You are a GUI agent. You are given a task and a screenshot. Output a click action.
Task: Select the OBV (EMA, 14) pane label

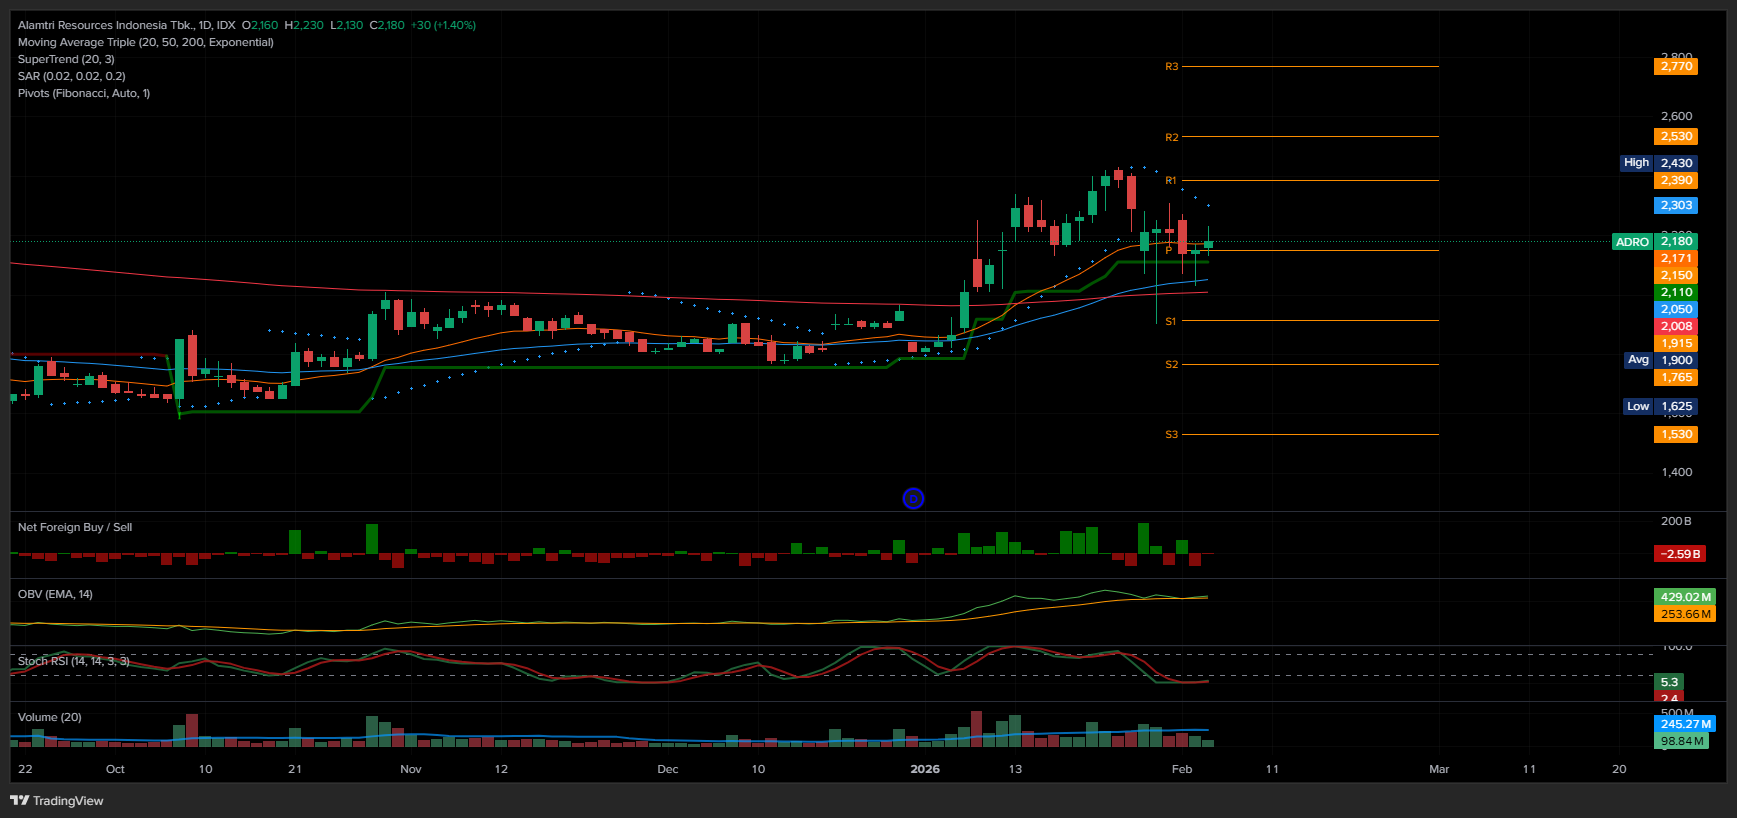[x=55, y=594]
